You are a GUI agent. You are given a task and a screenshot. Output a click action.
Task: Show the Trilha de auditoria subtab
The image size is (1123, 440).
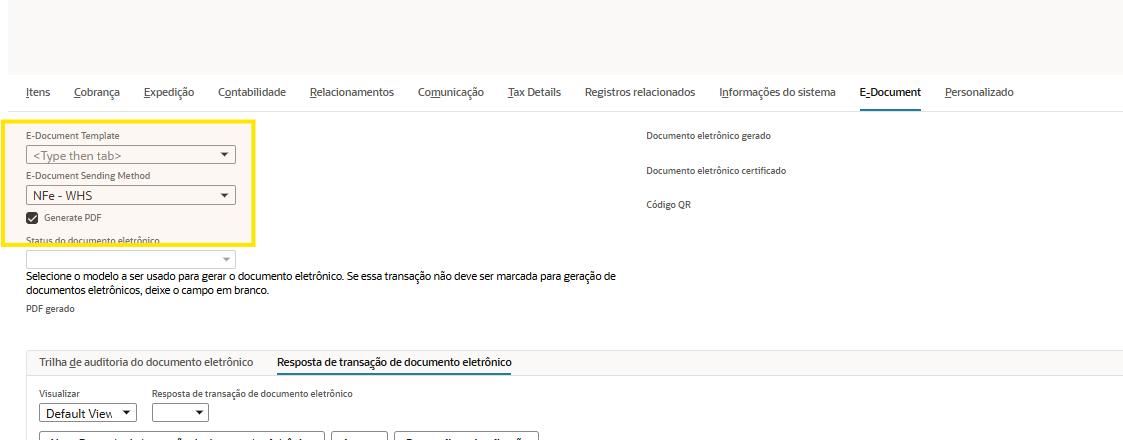pyautogui.click(x=146, y=362)
